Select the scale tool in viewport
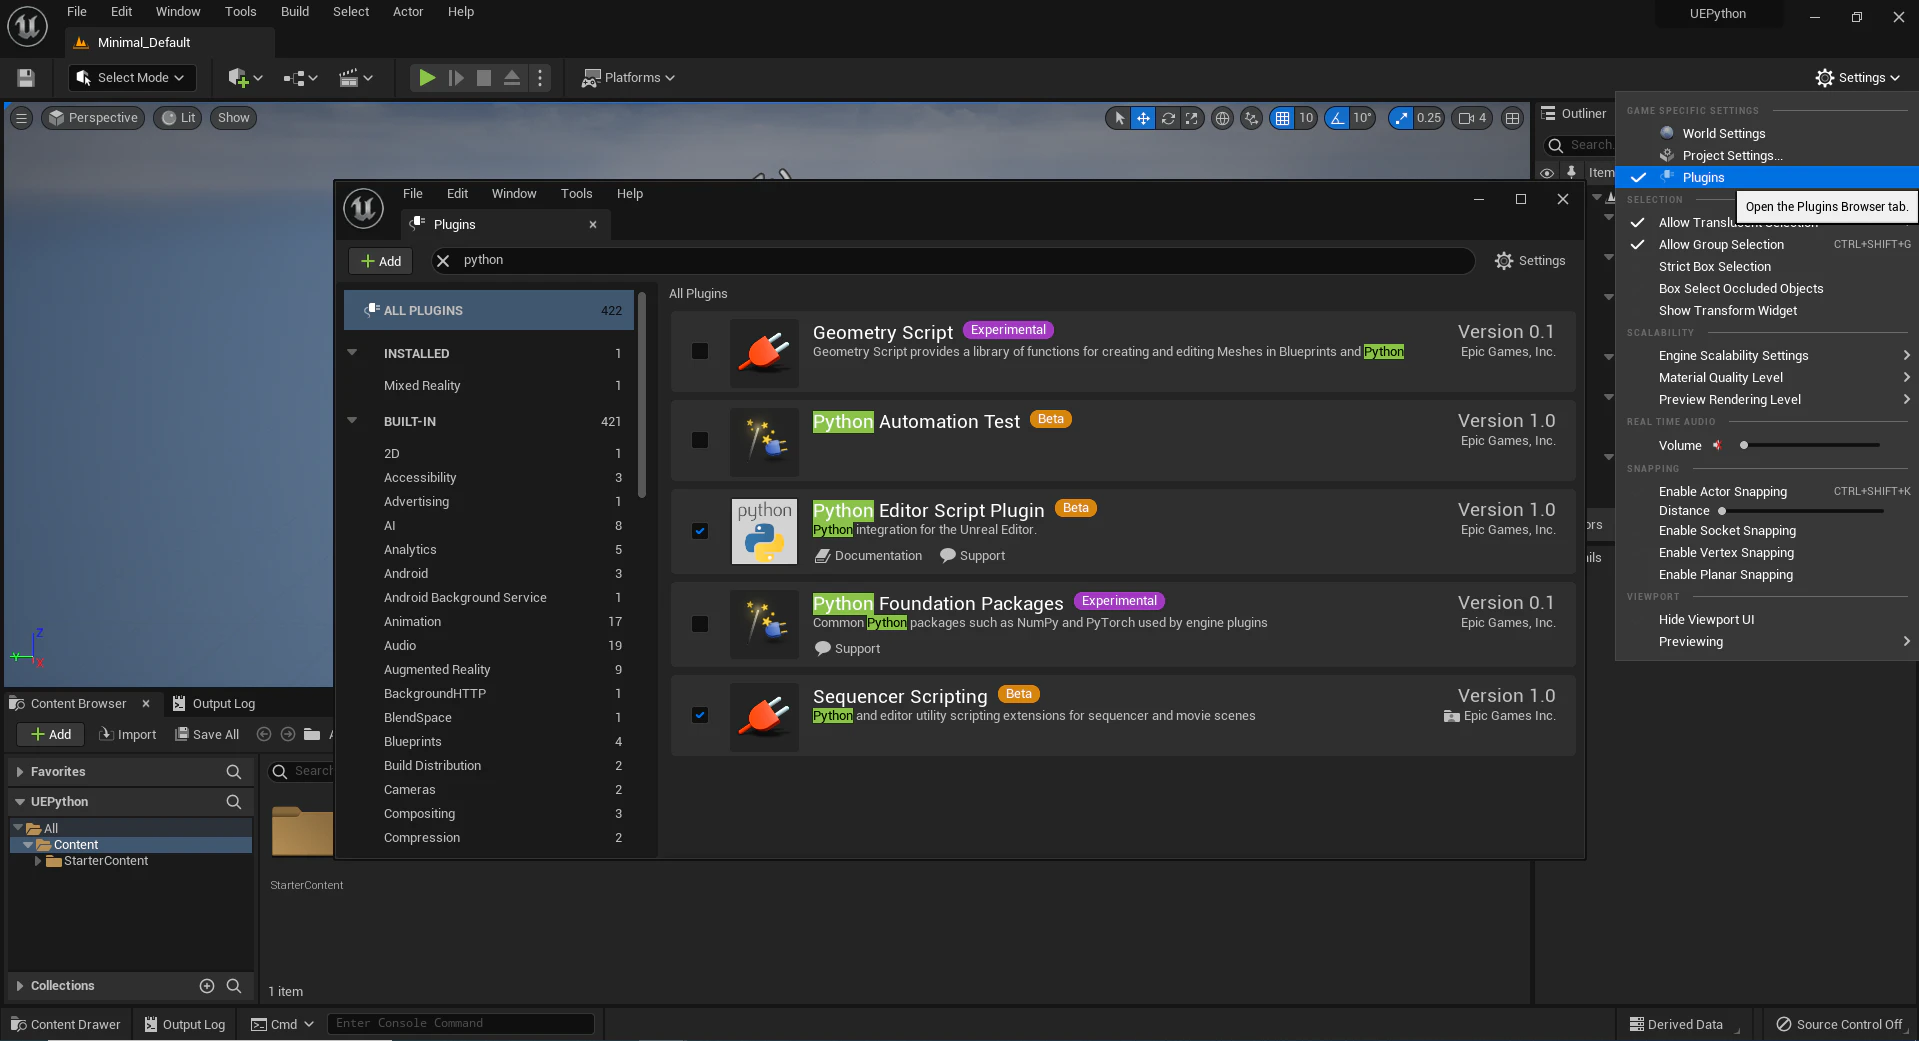 click(x=1191, y=118)
